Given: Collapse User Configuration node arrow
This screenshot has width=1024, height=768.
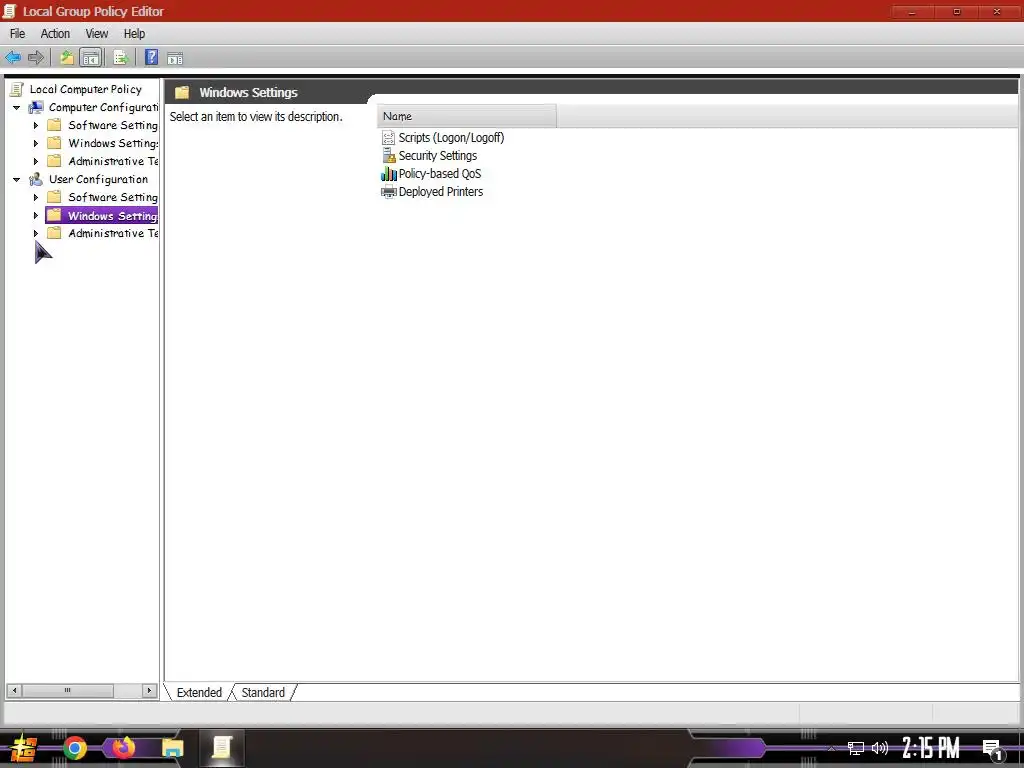Looking at the screenshot, I should tap(16, 179).
